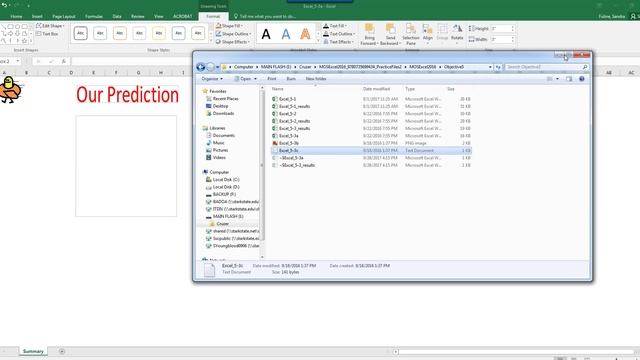
Task: Open the Text Fill dropdown
Action: (336, 26)
